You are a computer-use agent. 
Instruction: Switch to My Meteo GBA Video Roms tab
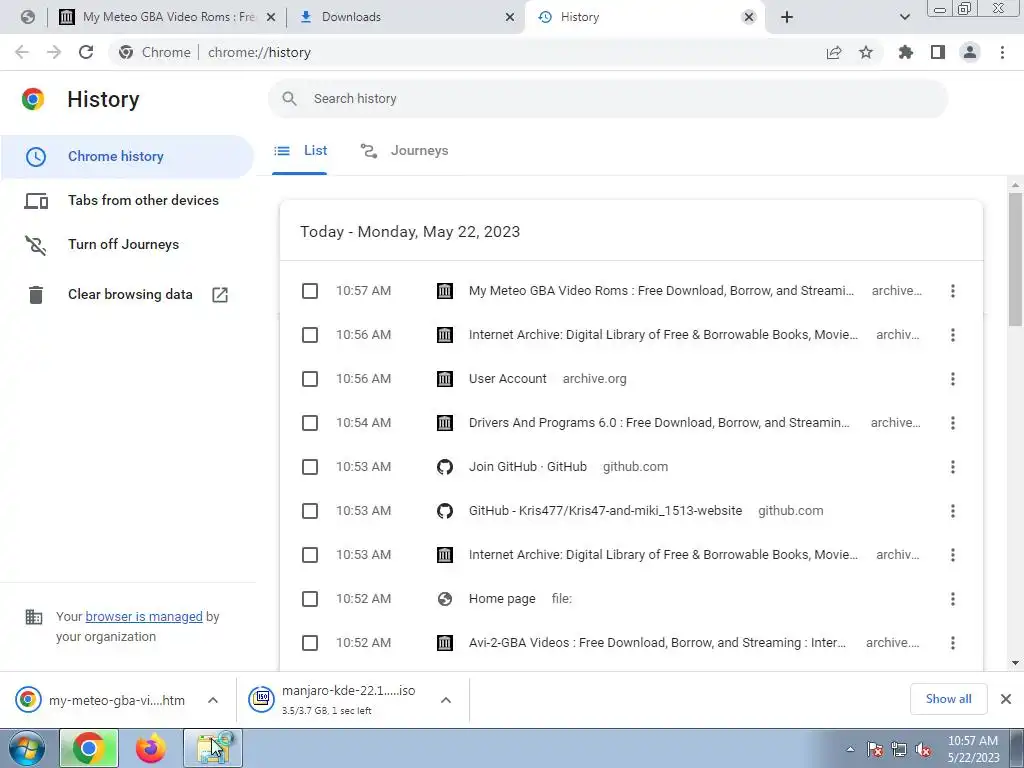pos(168,17)
